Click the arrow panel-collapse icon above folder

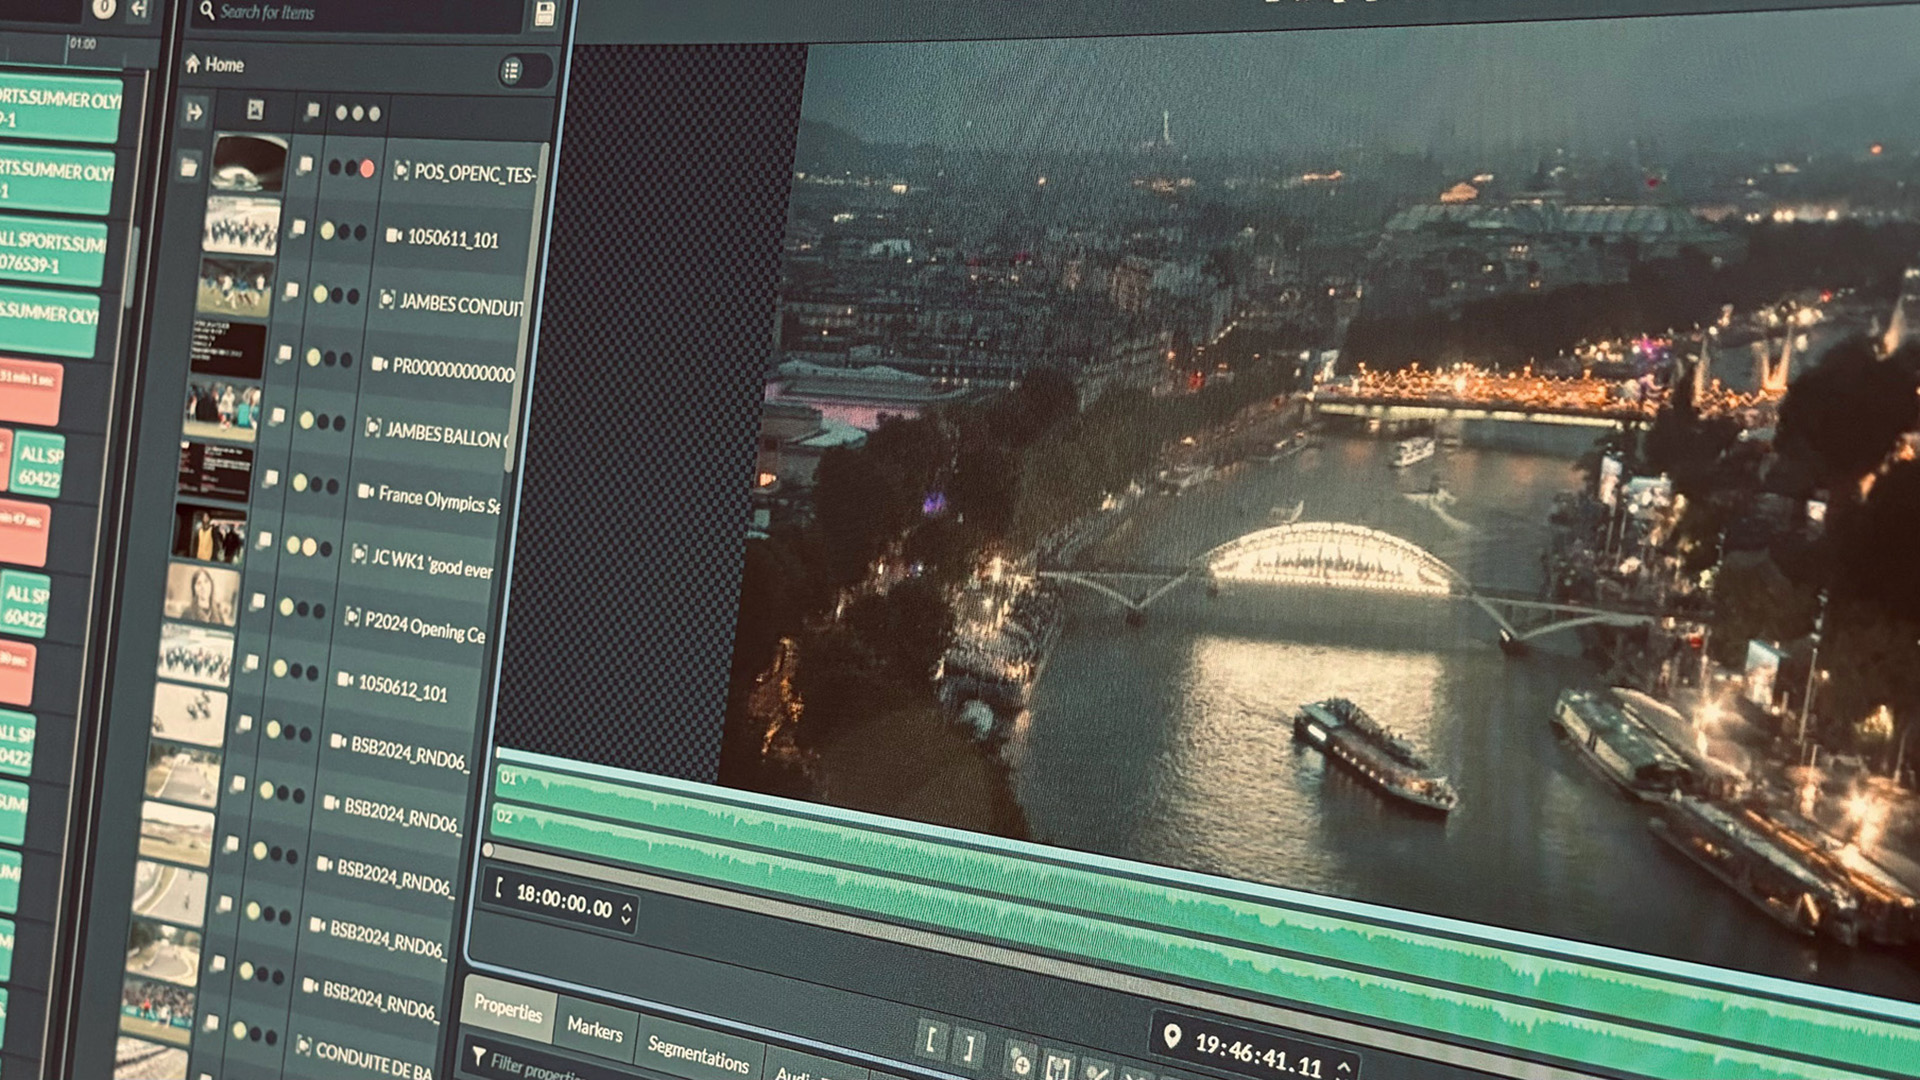[x=194, y=112]
